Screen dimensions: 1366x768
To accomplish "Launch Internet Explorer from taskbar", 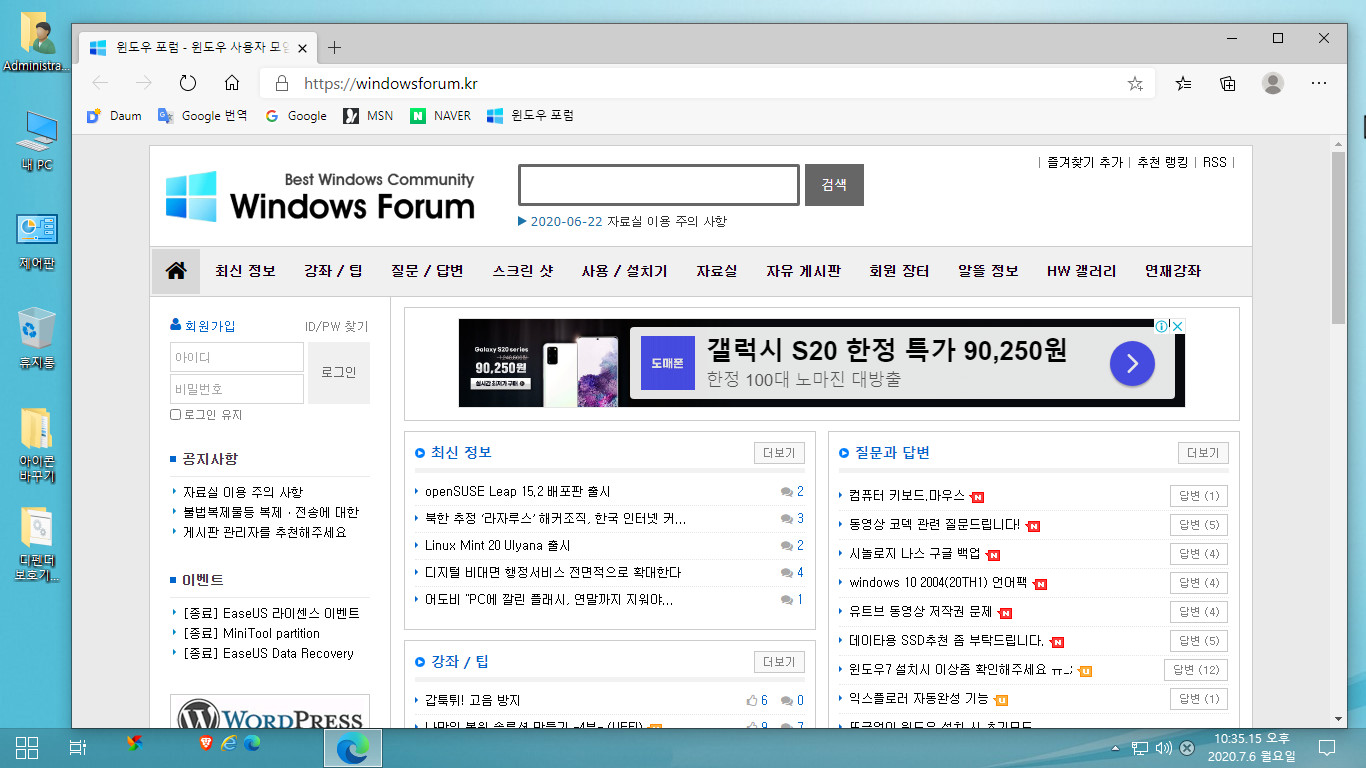I will coord(229,743).
